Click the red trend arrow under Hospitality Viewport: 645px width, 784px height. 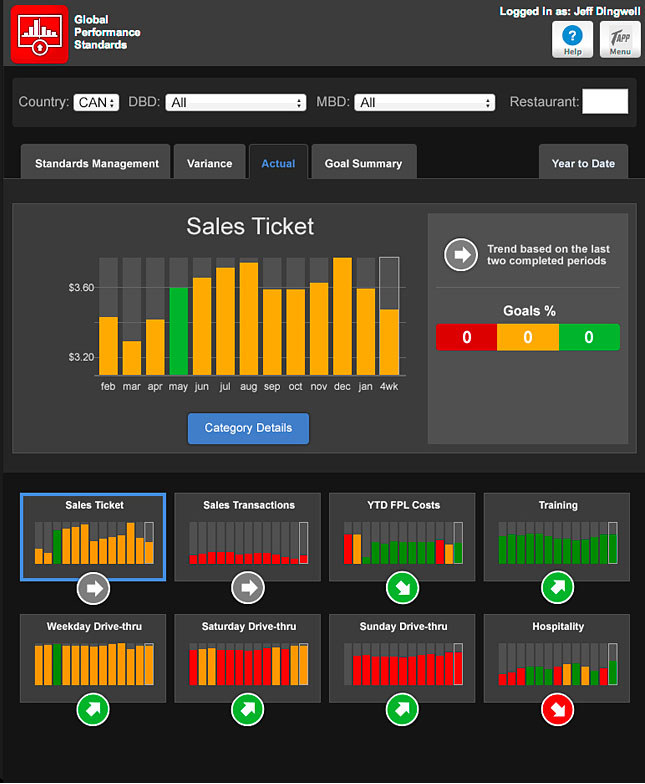point(557,710)
